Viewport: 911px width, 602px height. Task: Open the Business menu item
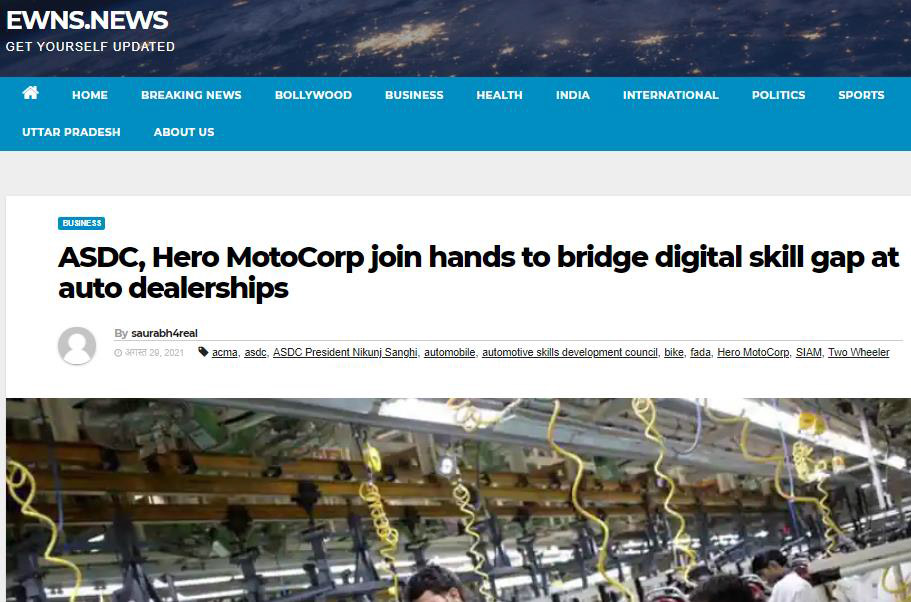tap(414, 95)
